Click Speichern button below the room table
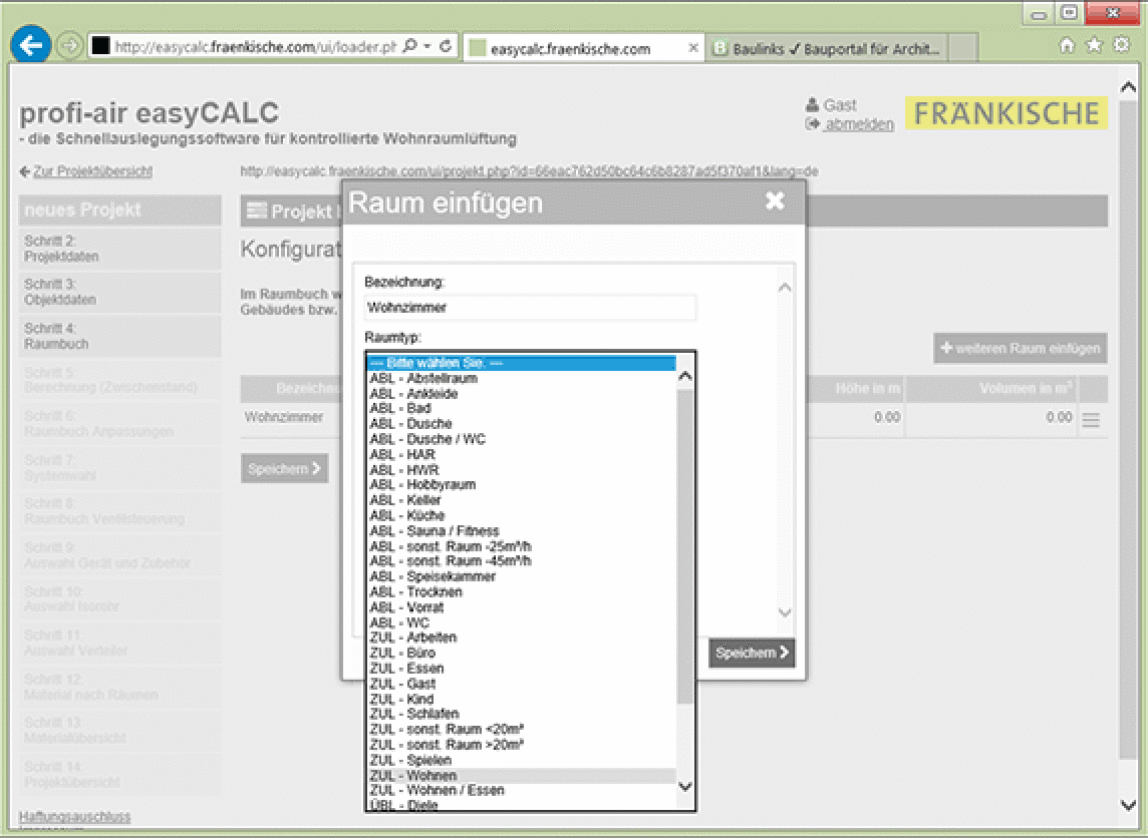 click(284, 468)
